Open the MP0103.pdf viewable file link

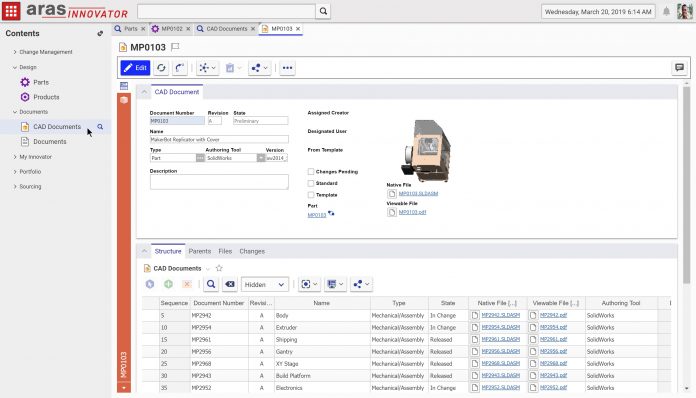coord(412,212)
